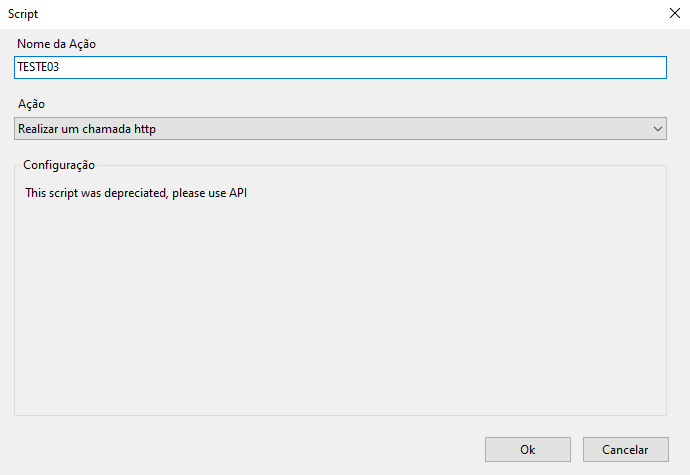Screen dimensions: 690x475
Task: Click the 'Nome da Ação' label
Action: (56, 44)
